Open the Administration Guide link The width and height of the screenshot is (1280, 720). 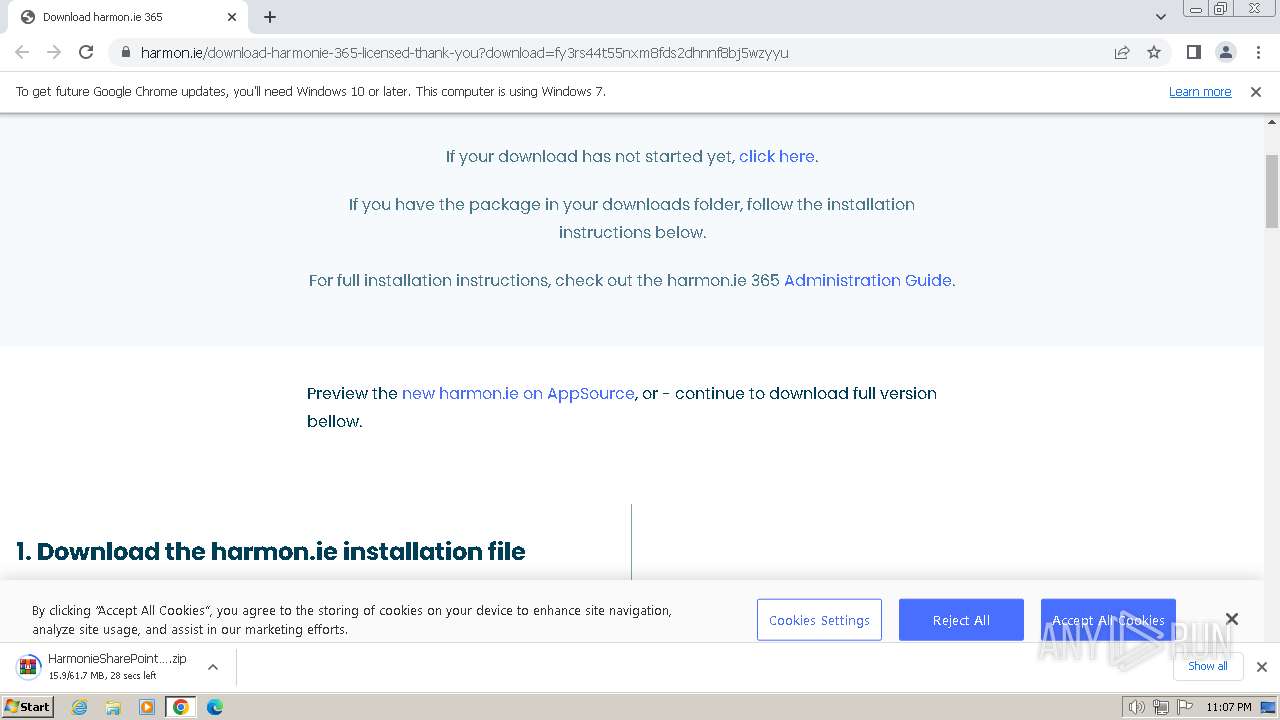click(868, 280)
